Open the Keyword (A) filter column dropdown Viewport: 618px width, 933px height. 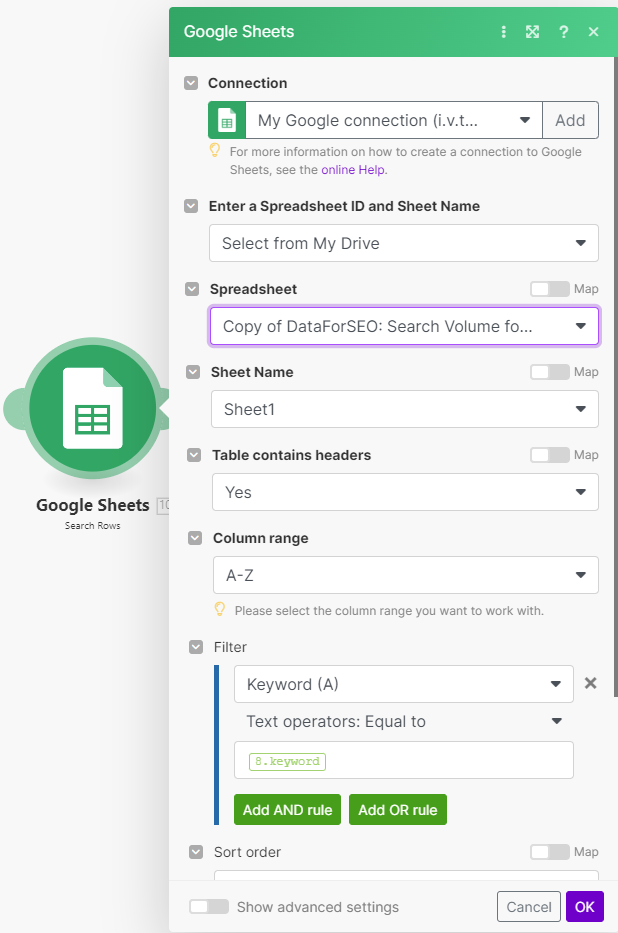tap(404, 684)
